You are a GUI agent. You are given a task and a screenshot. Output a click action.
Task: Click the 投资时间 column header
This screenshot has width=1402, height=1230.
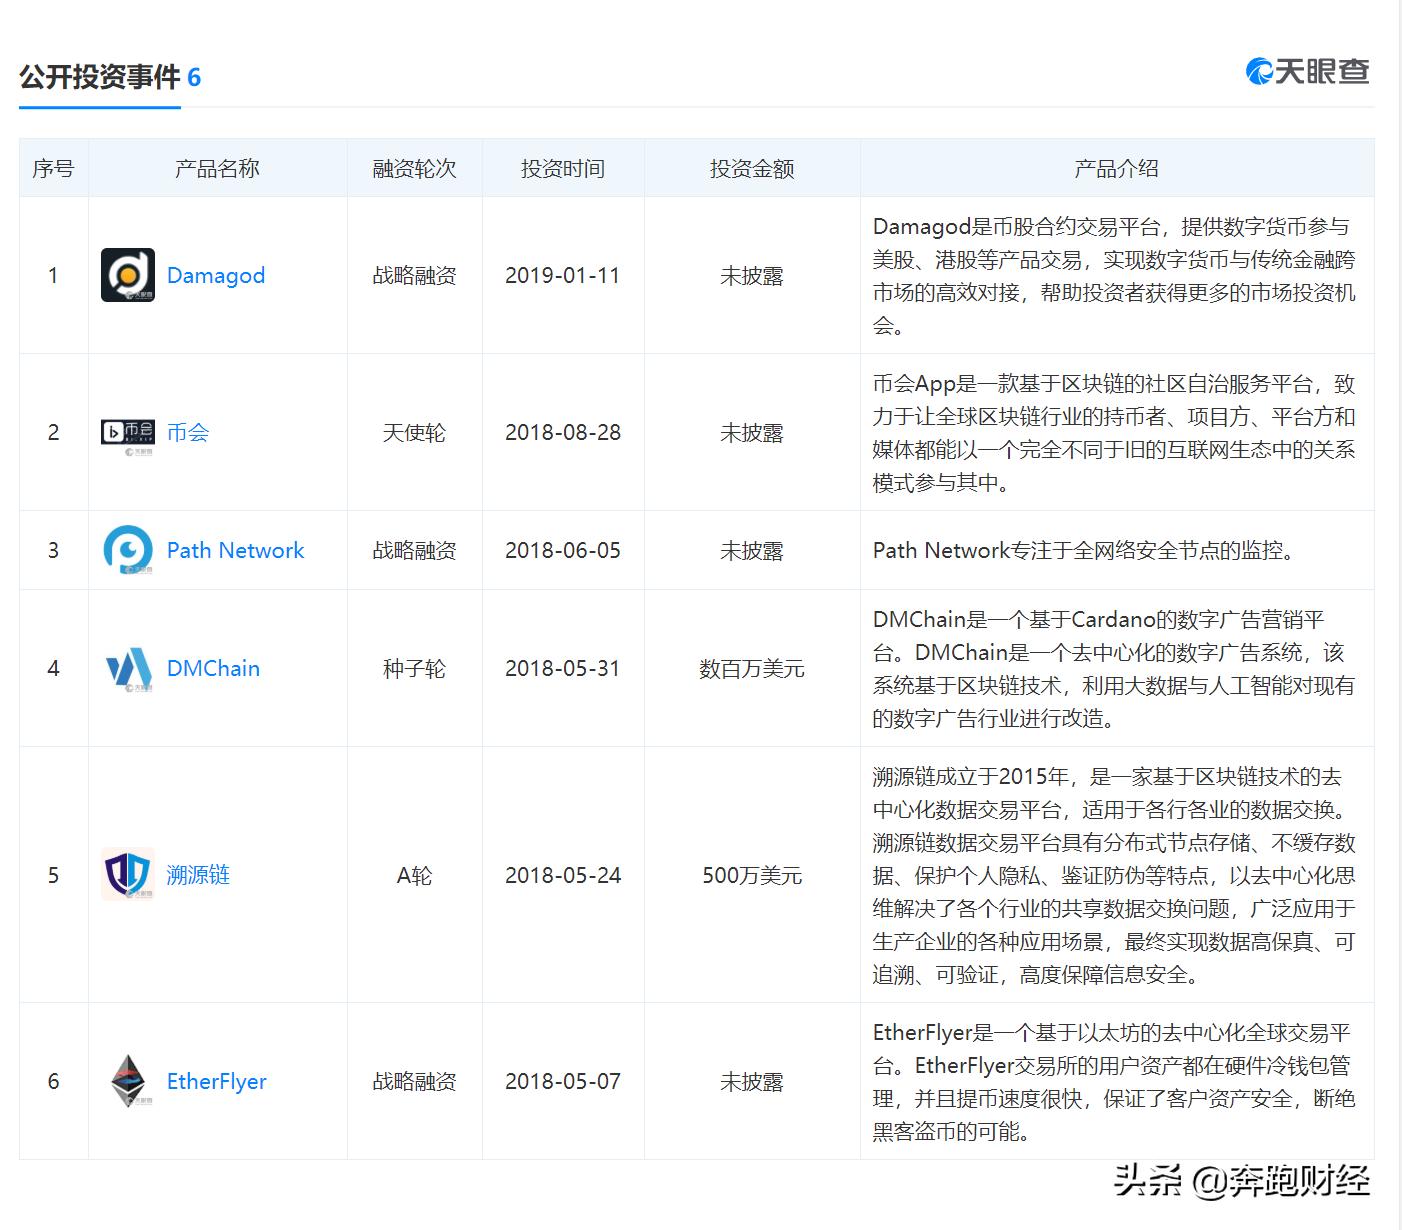point(563,168)
